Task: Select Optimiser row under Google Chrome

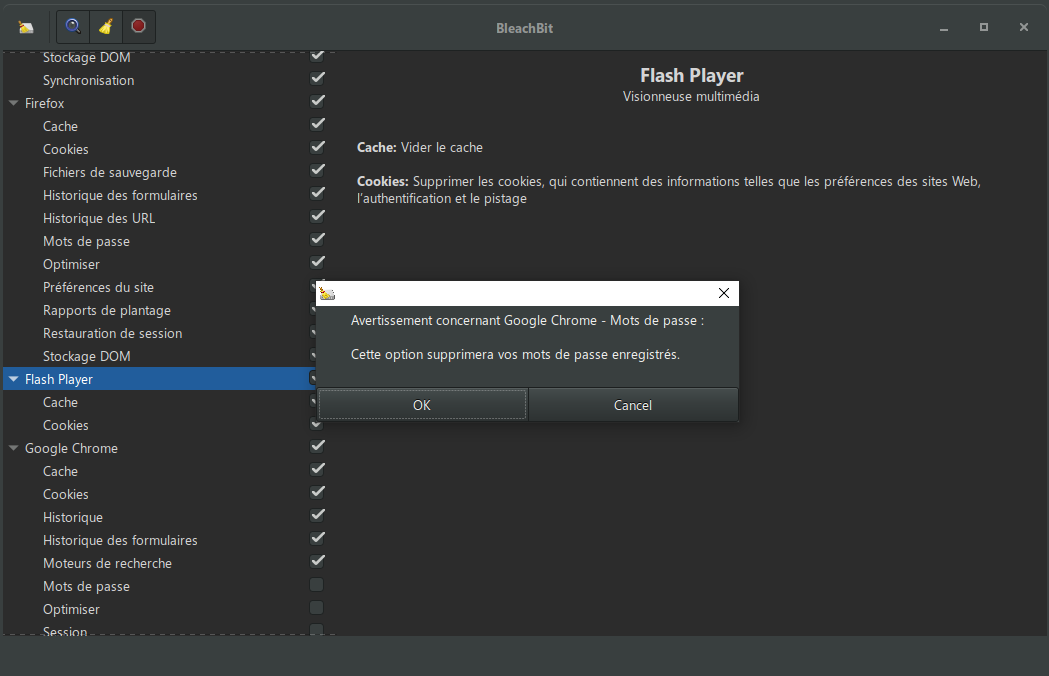Action: tap(71, 609)
